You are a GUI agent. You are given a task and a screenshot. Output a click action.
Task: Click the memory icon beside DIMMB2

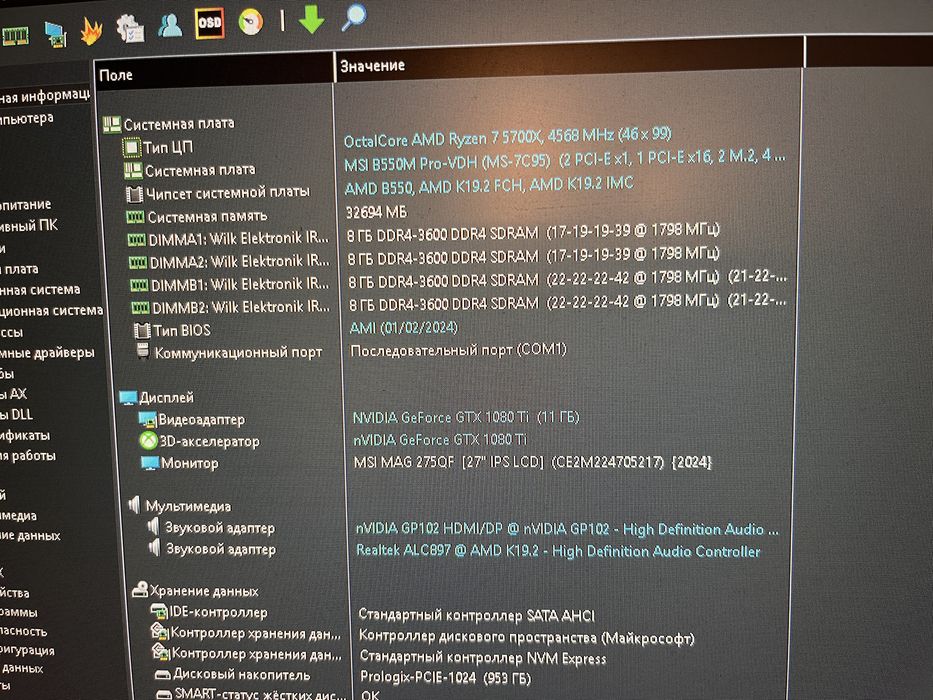point(140,307)
